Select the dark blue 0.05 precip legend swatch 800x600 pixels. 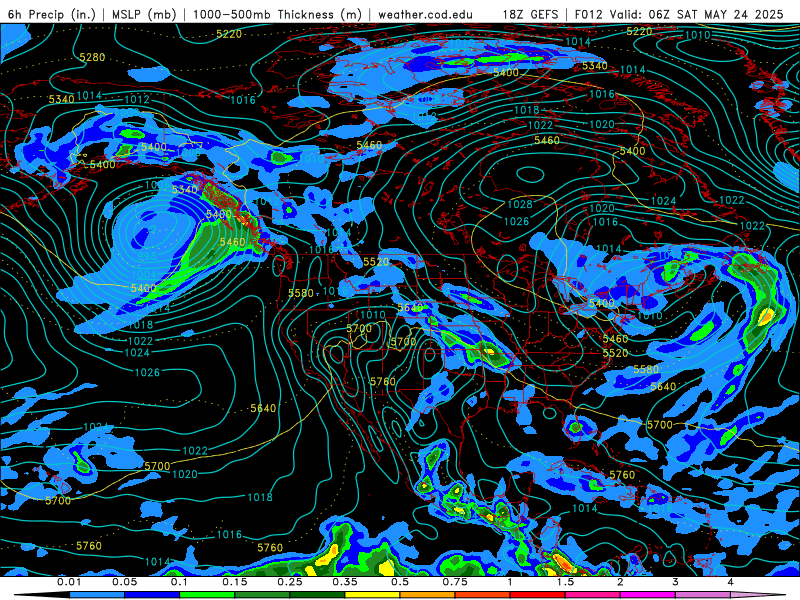tap(152, 595)
